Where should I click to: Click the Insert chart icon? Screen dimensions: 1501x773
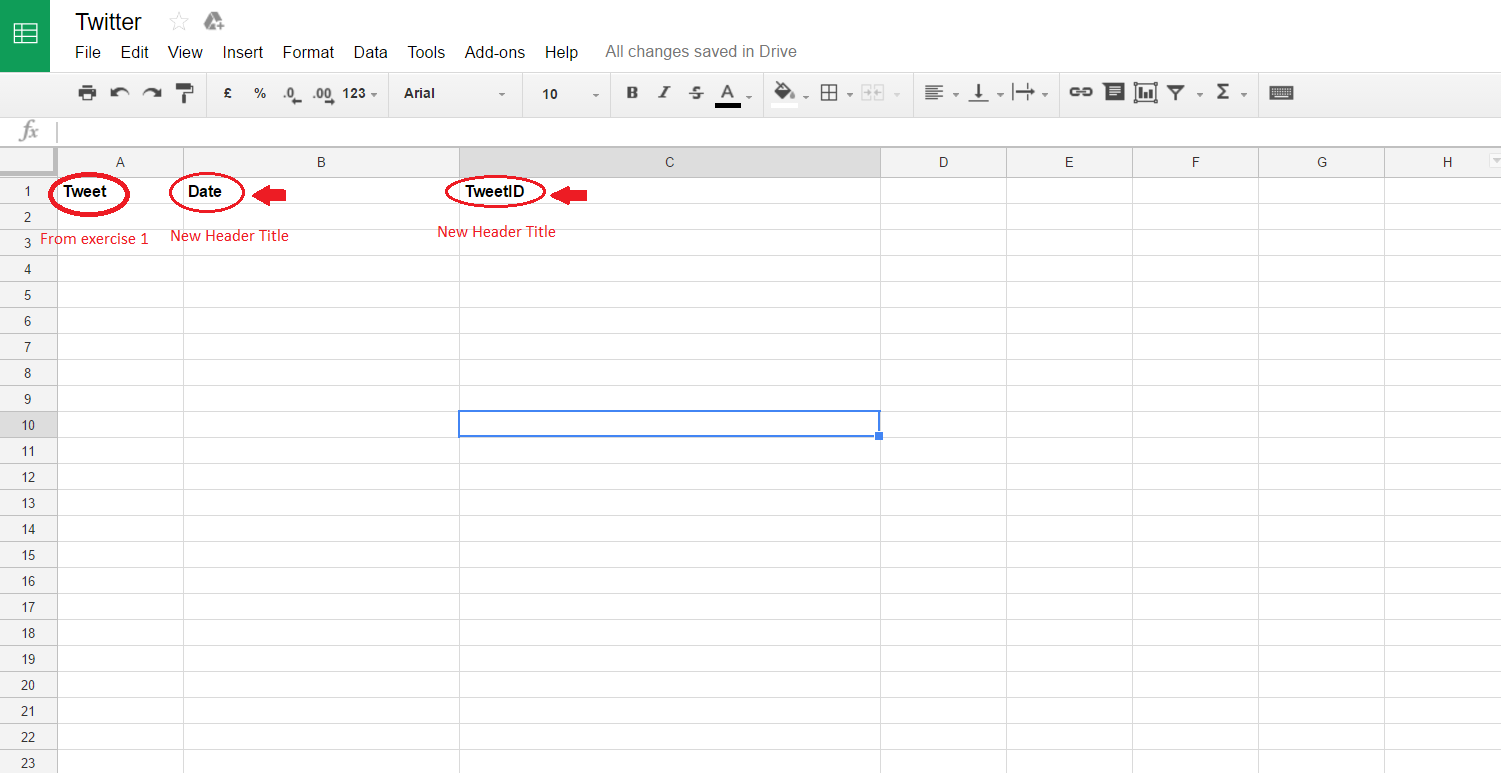pyautogui.click(x=1146, y=93)
